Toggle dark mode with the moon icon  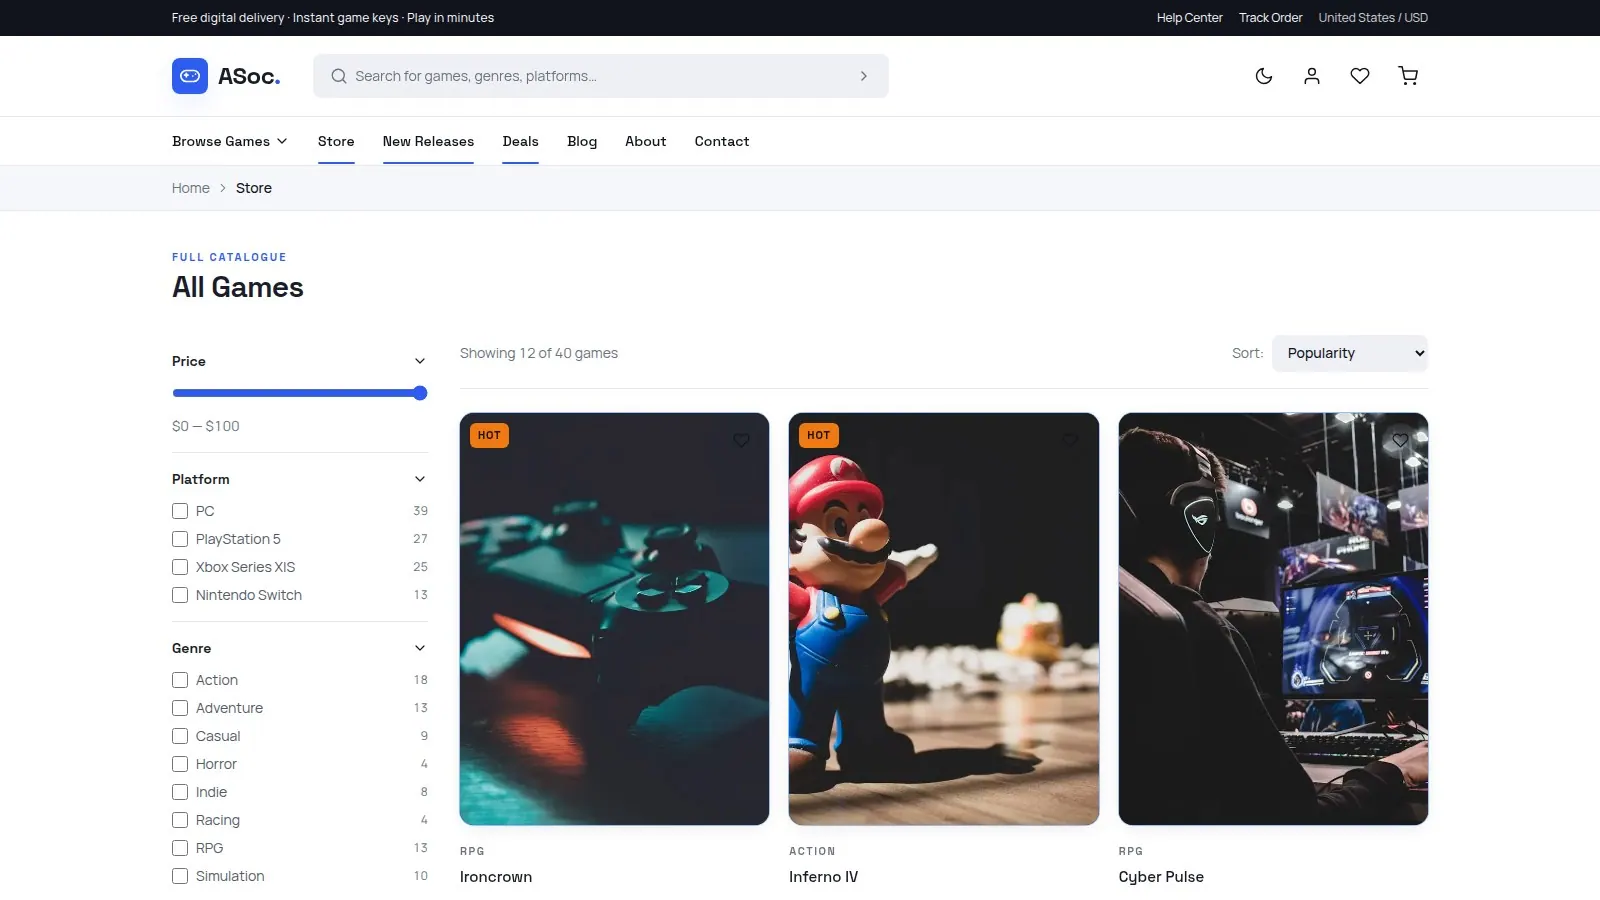pyautogui.click(x=1264, y=76)
